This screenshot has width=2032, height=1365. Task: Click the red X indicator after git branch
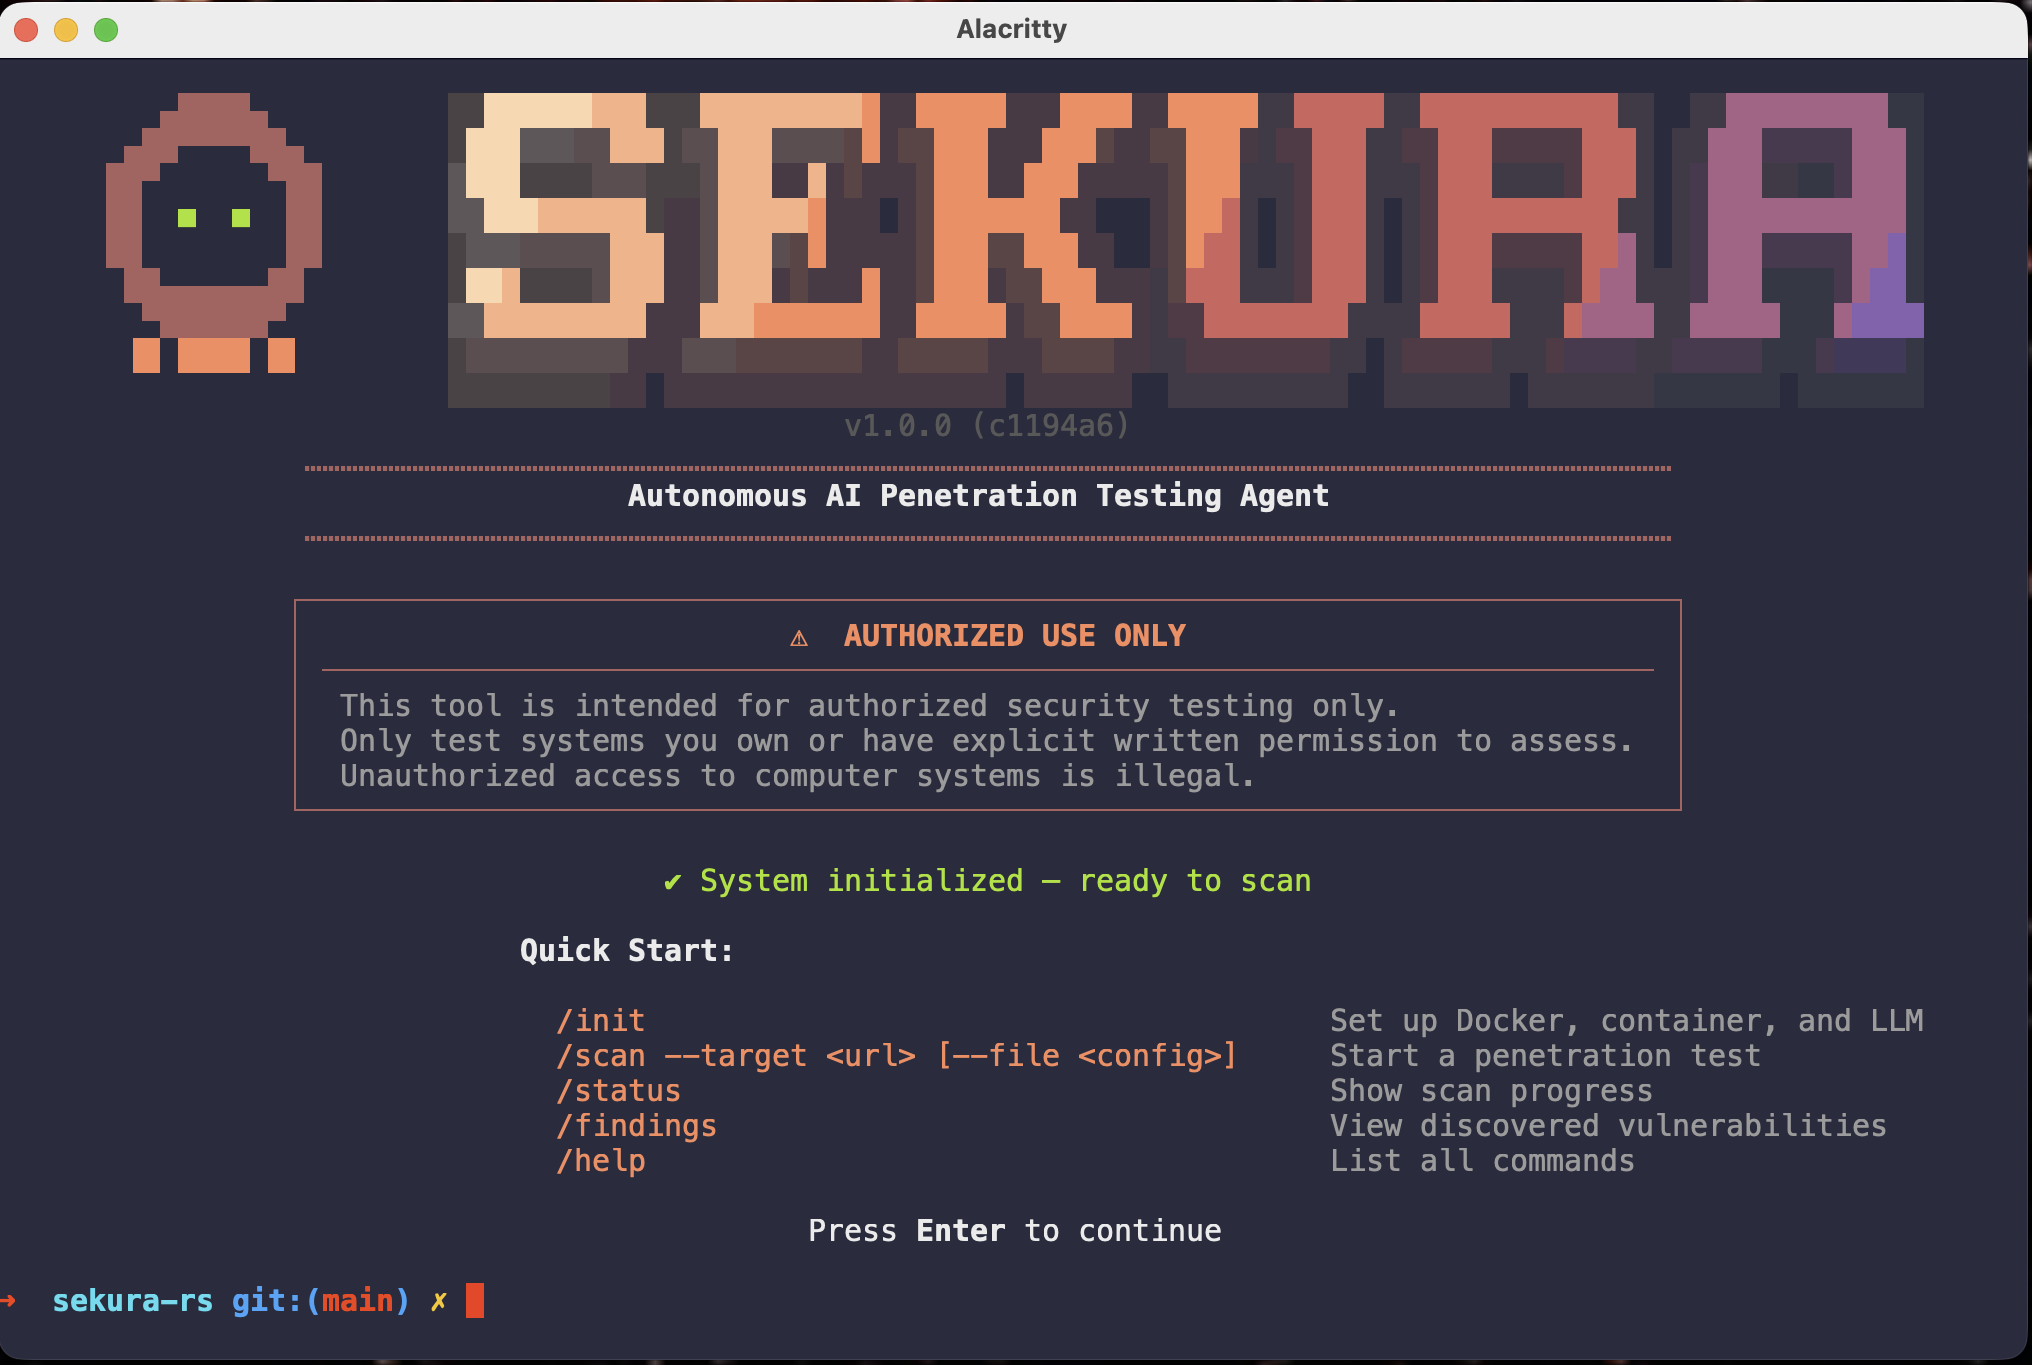coord(437,1300)
